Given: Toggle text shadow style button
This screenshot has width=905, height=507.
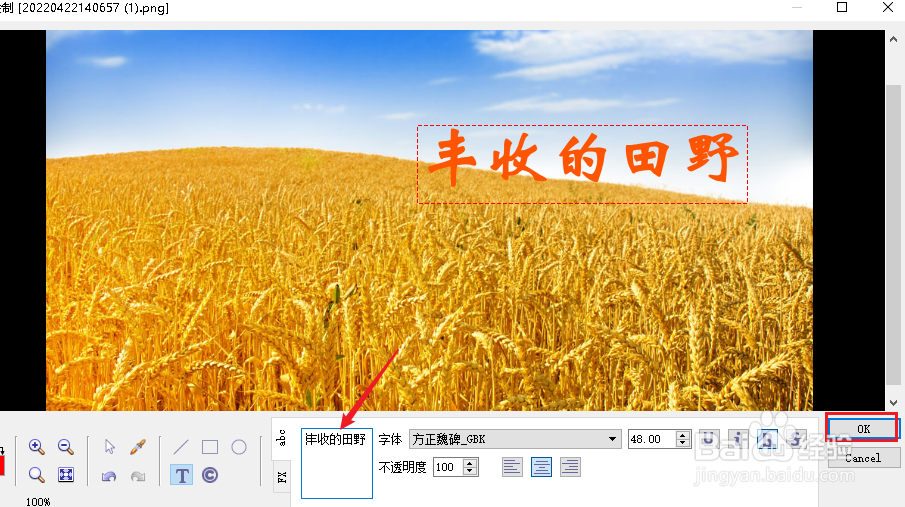Looking at the screenshot, I should tap(767, 439).
